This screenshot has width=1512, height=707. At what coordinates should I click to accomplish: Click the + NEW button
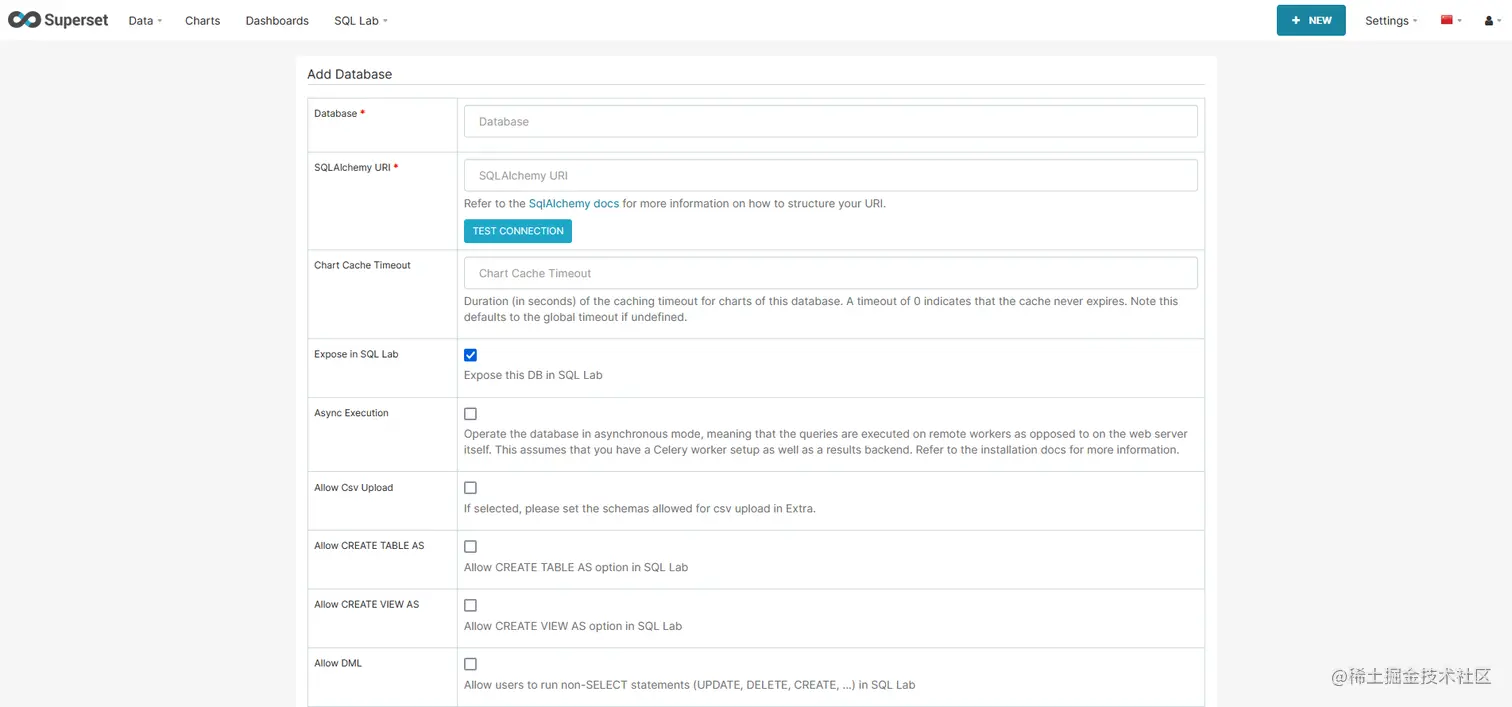pyautogui.click(x=1311, y=20)
